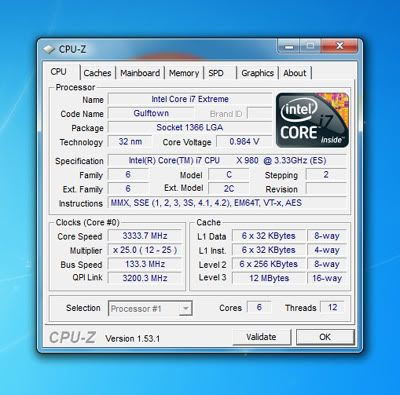The height and width of the screenshot is (395, 400).
Task: Click the Intel Core i7 logo badge
Action: click(312, 120)
